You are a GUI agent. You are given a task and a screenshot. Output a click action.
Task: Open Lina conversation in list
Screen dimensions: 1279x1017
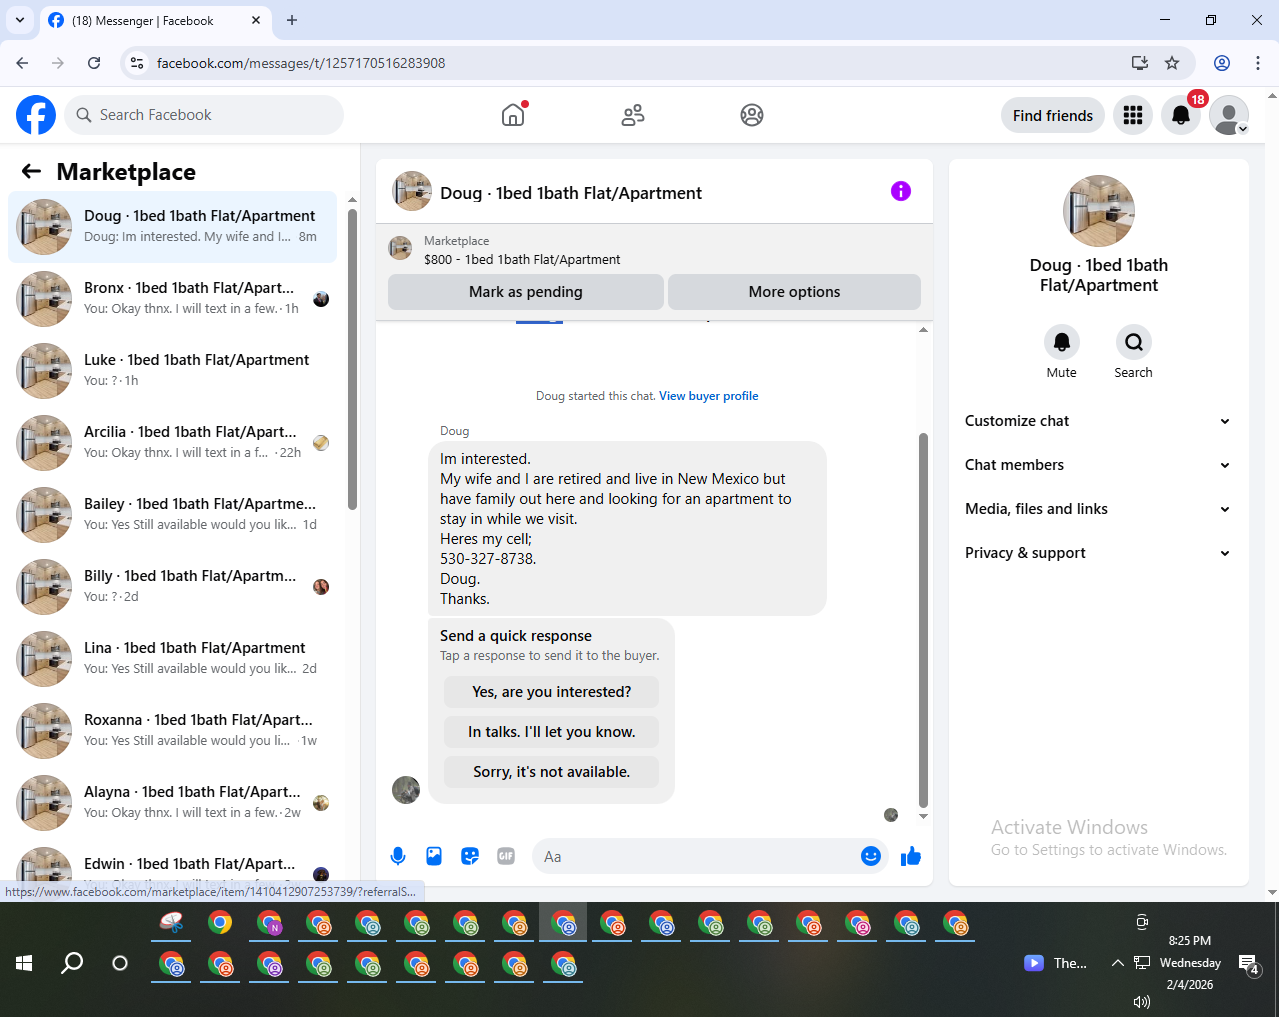173,659
